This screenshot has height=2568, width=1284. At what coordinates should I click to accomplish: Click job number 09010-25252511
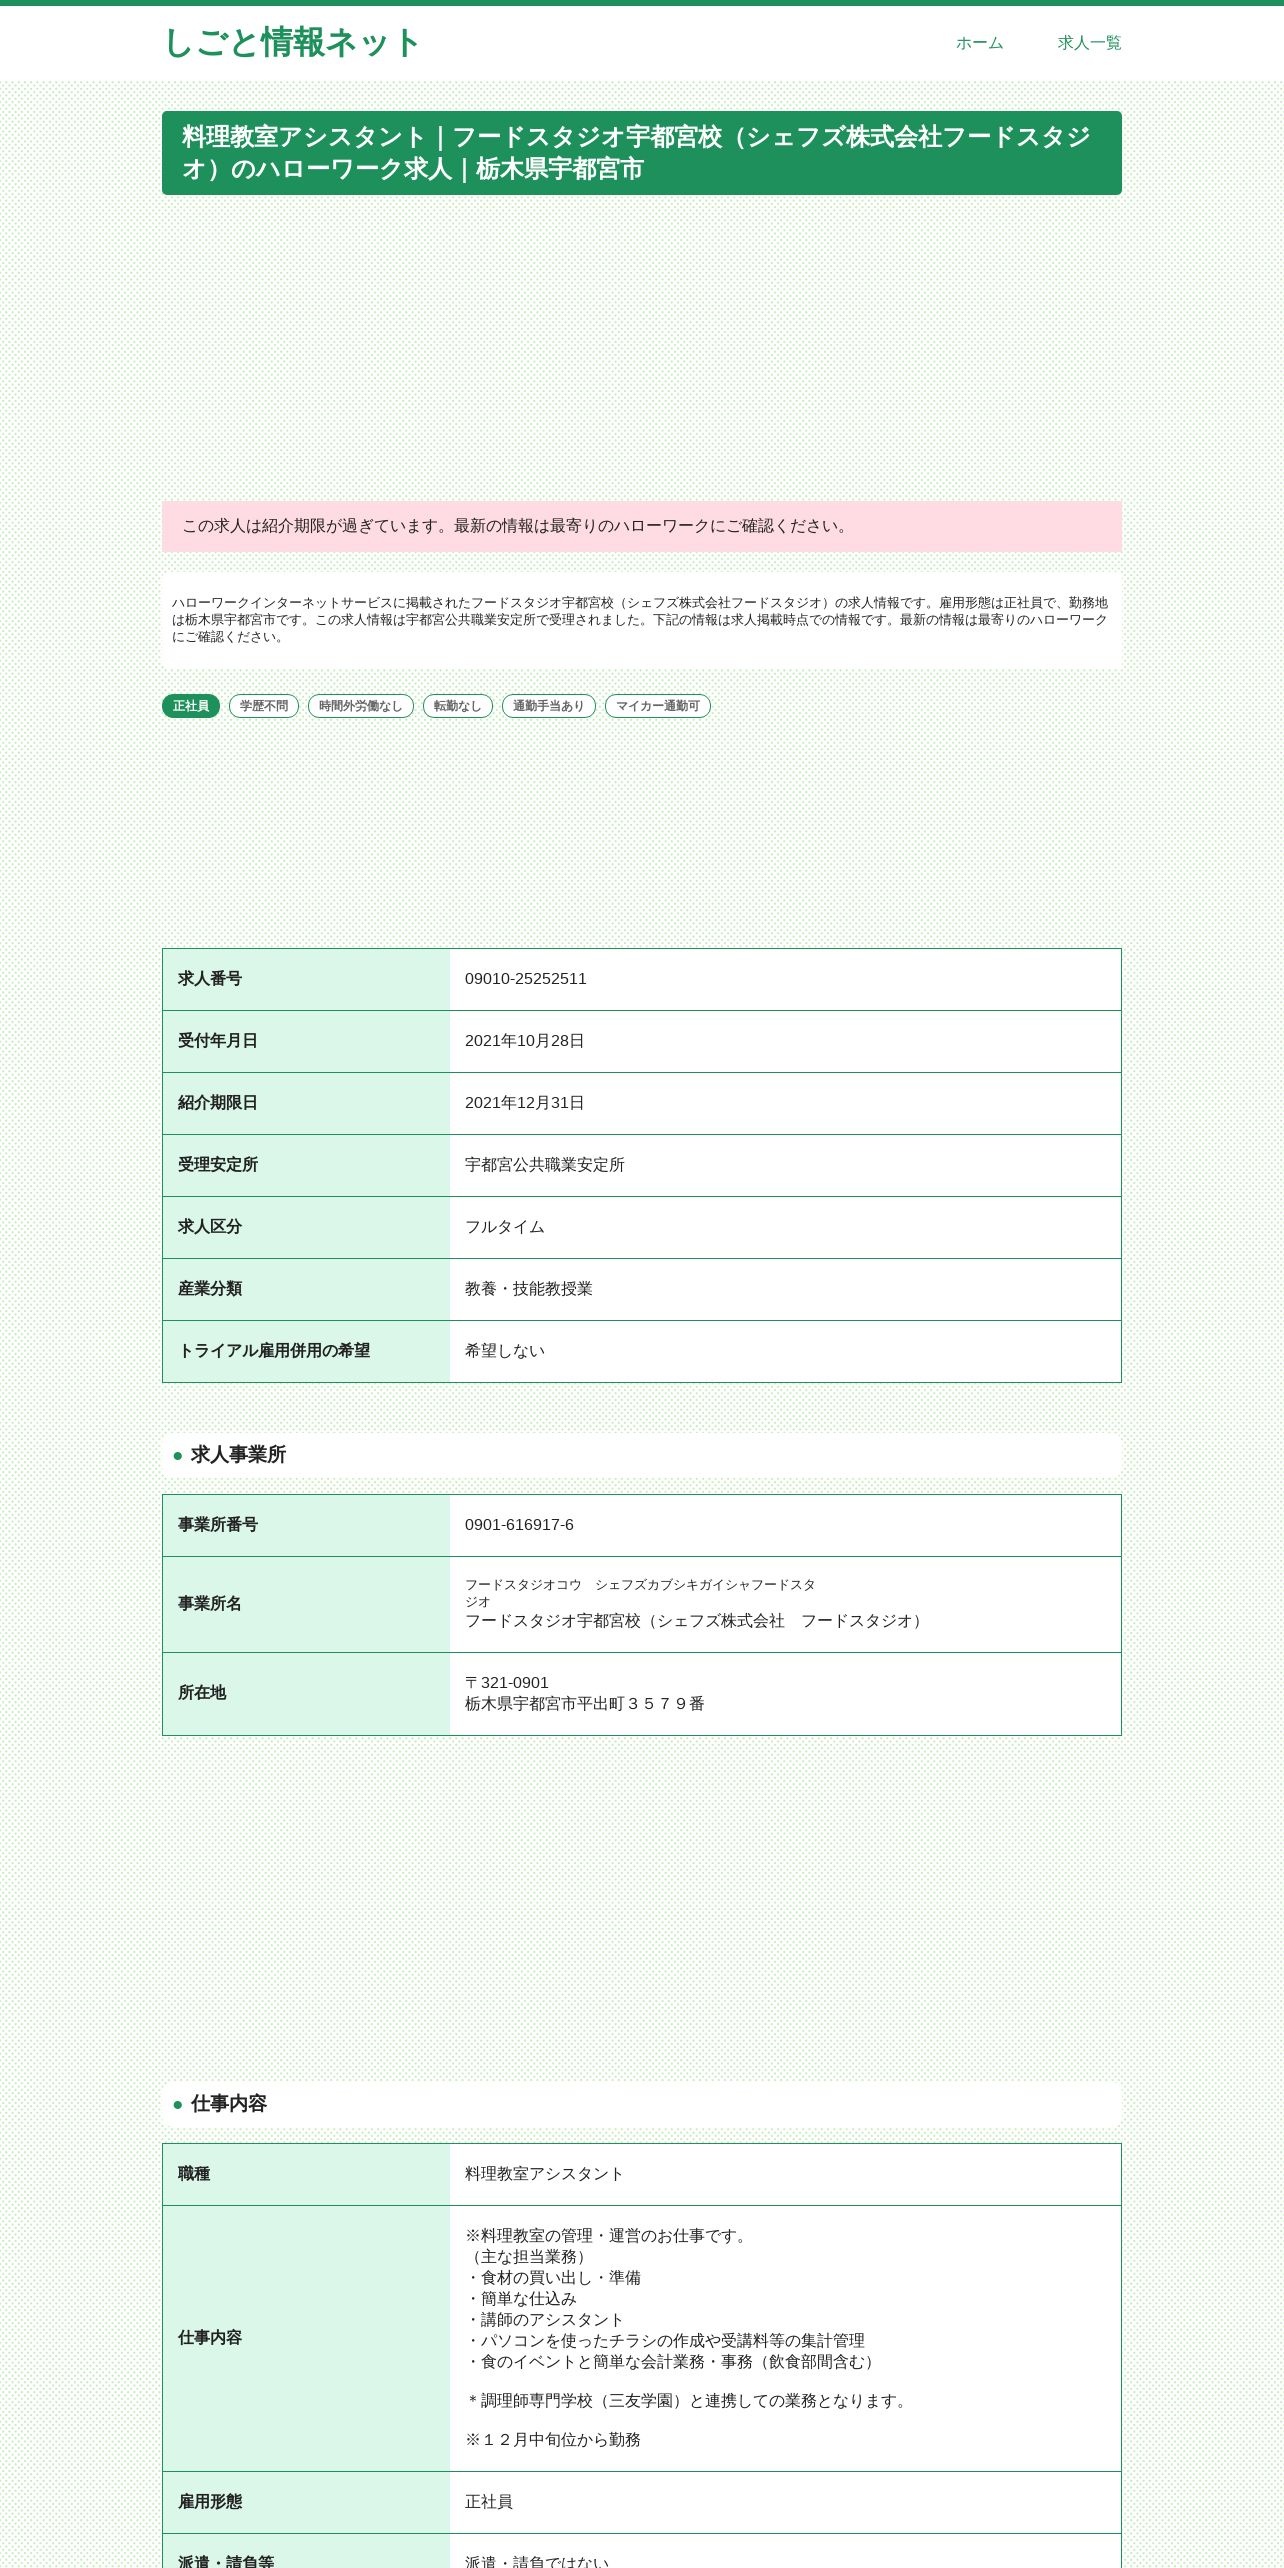coord(526,979)
